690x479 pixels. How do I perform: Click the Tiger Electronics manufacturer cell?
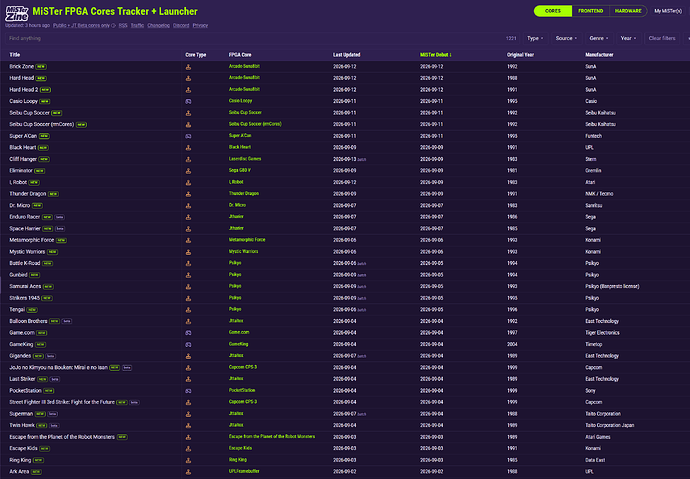(x=602, y=333)
